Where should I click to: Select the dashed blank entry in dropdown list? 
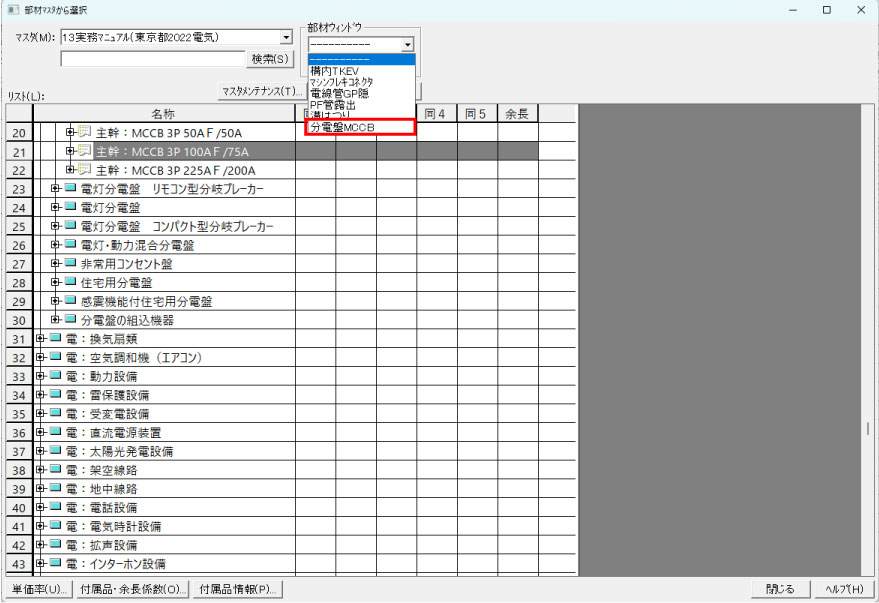(x=362, y=60)
